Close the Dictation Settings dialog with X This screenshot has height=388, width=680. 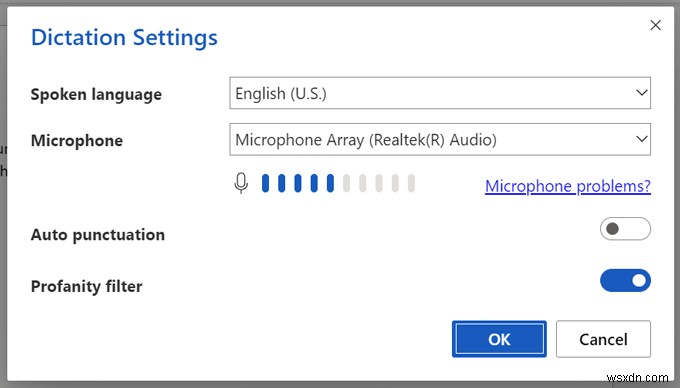click(655, 25)
